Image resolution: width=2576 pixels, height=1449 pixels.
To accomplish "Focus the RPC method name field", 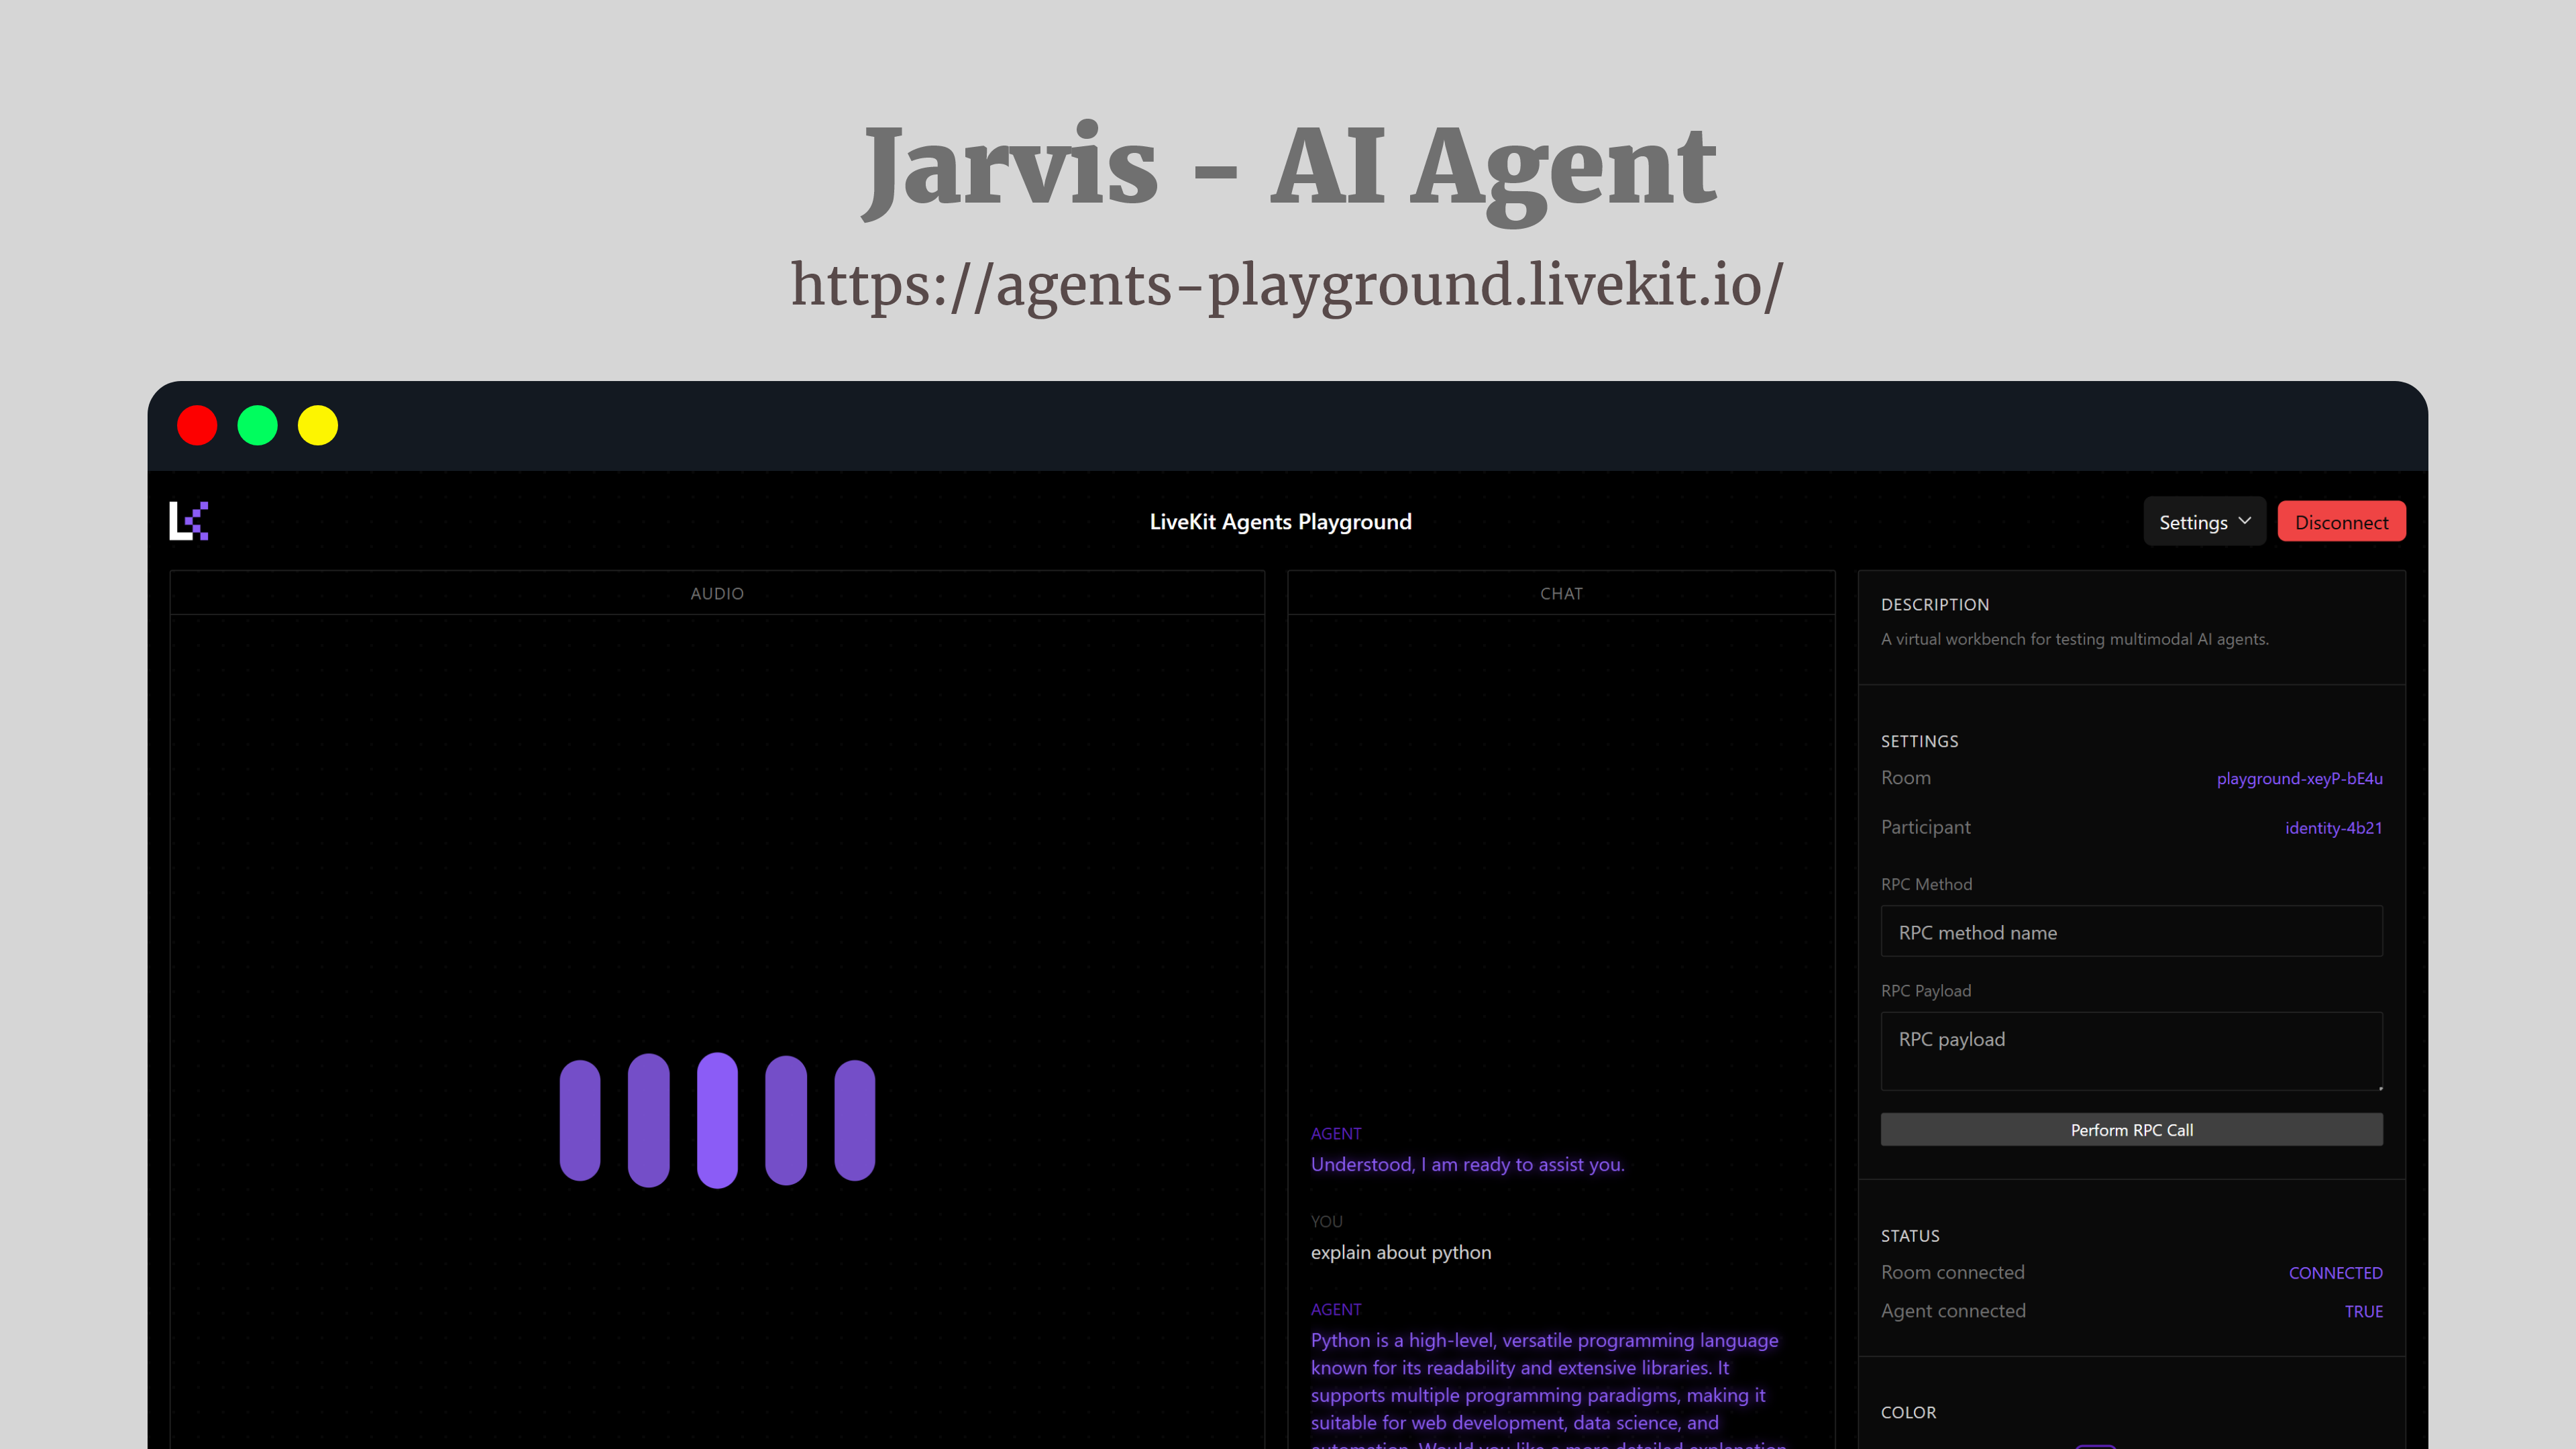I will click(2131, 932).
